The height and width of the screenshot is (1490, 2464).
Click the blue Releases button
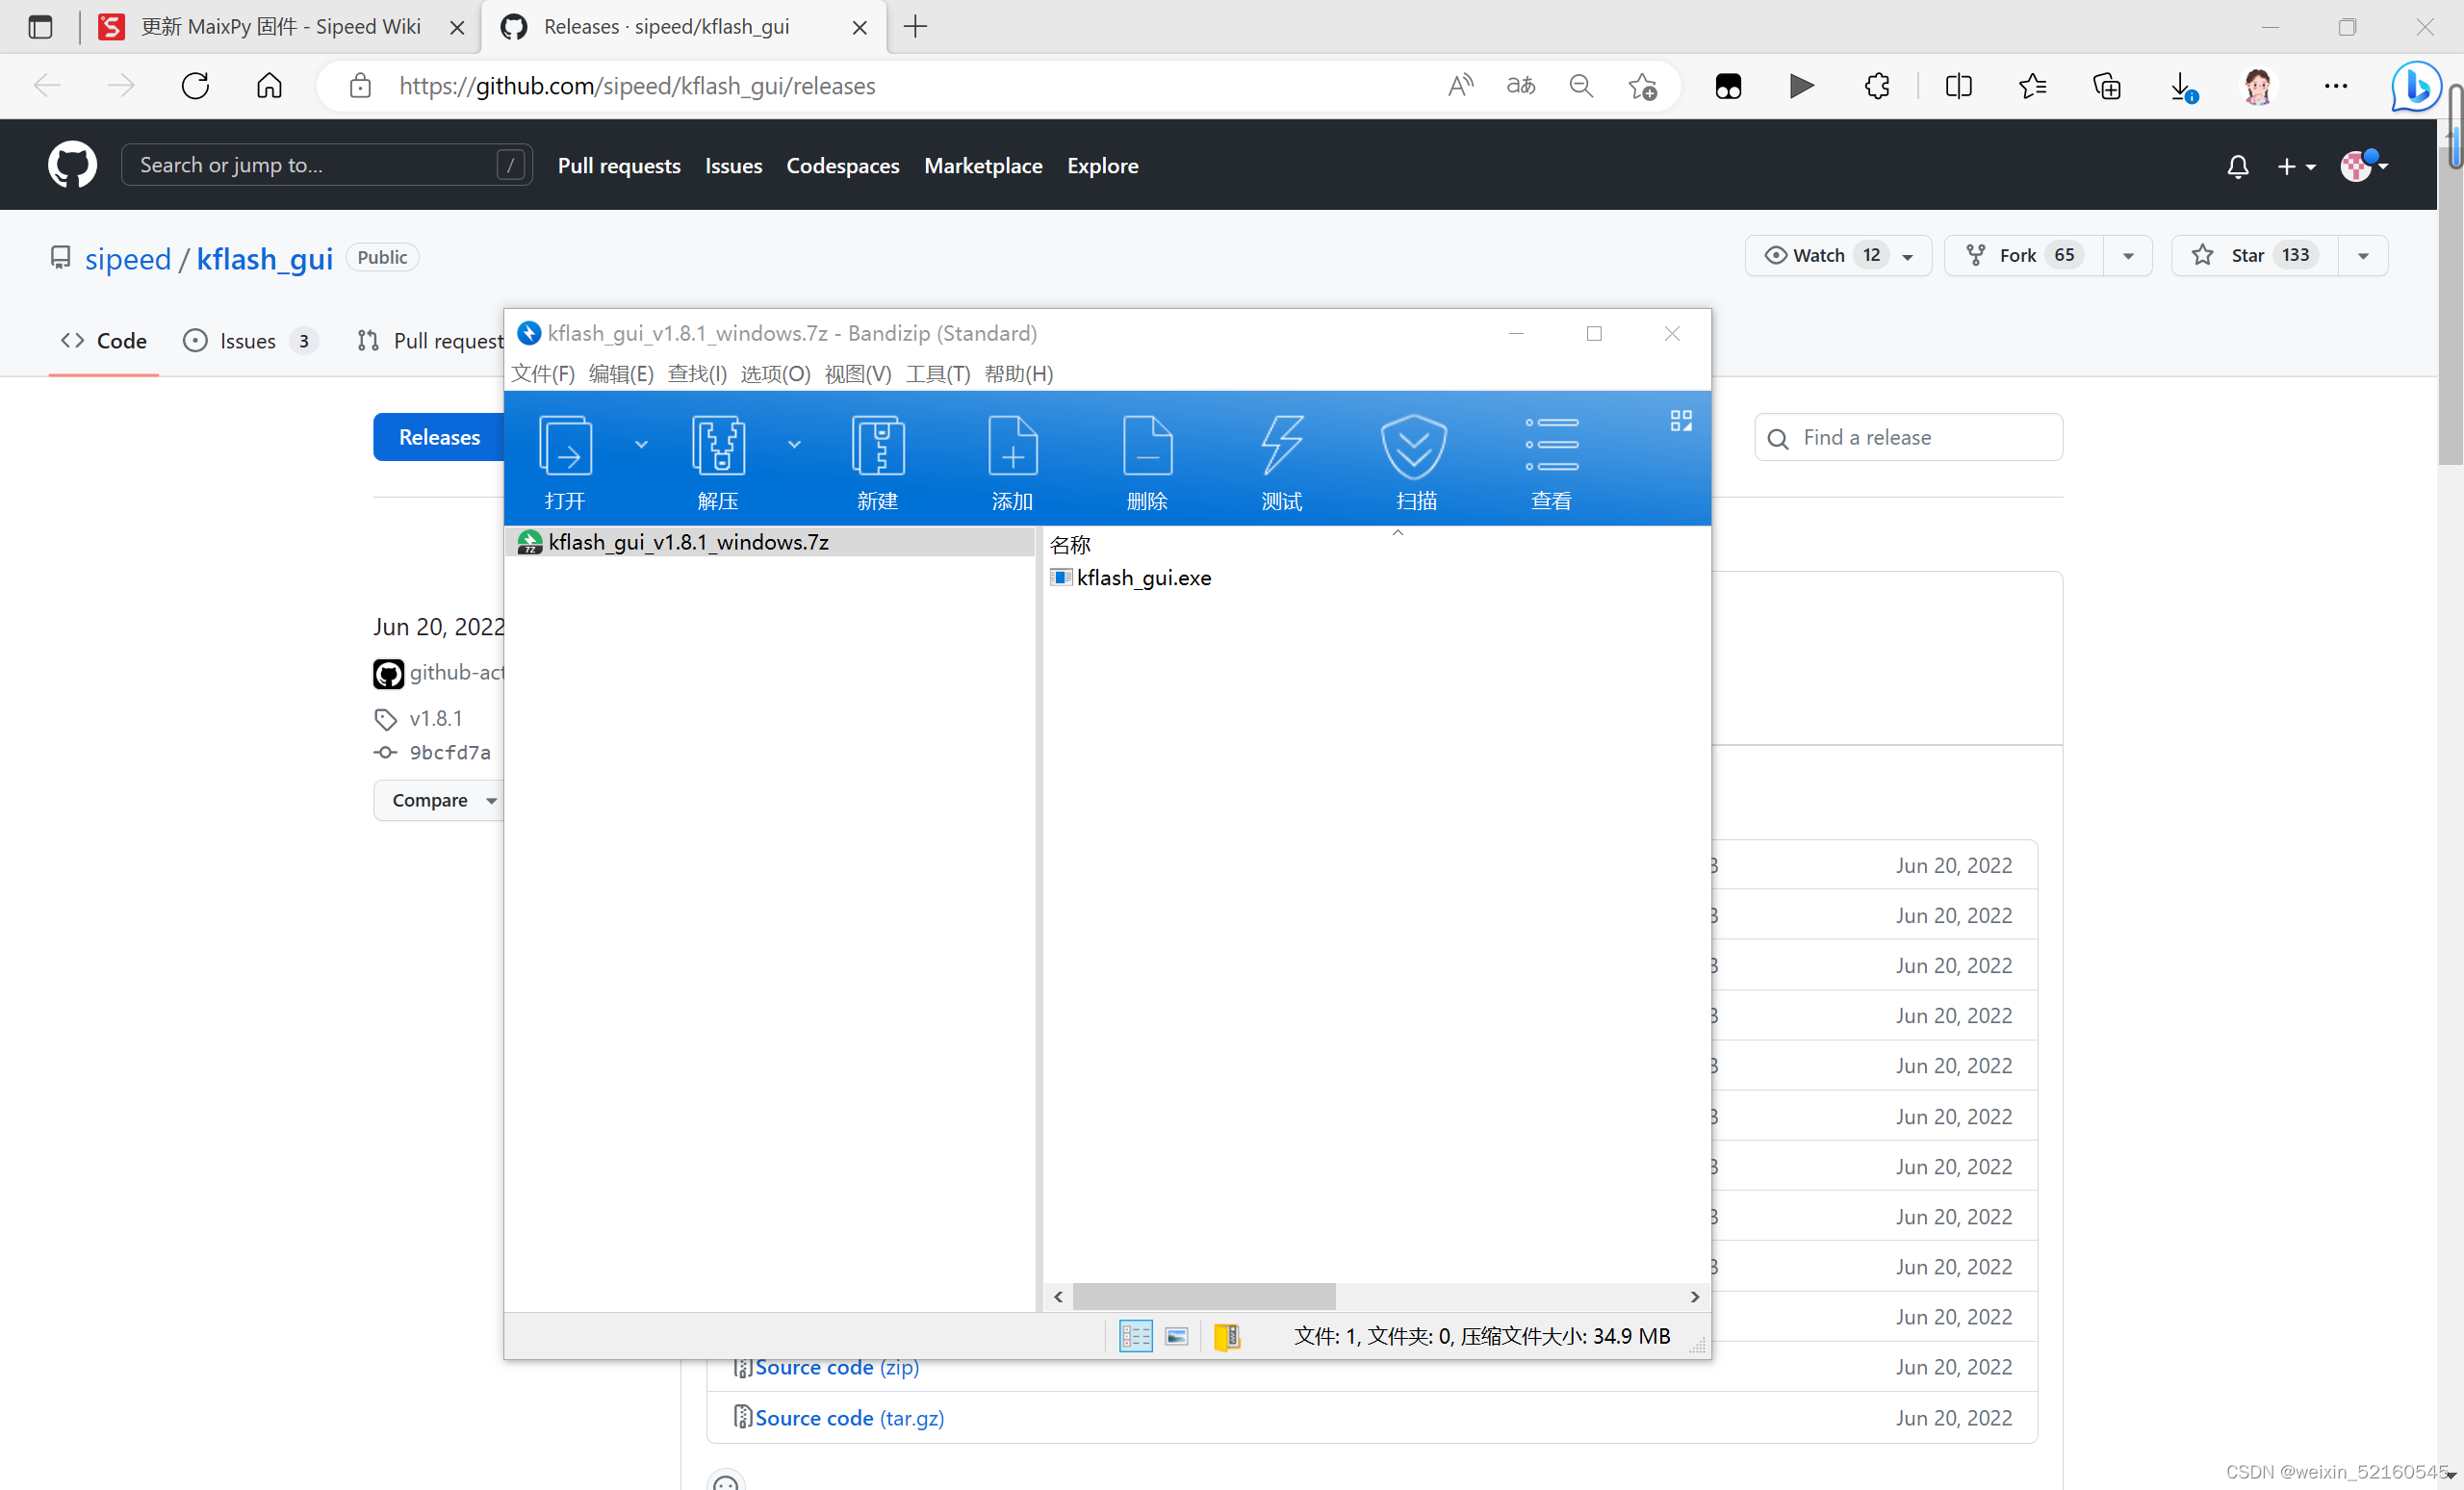tap(438, 437)
